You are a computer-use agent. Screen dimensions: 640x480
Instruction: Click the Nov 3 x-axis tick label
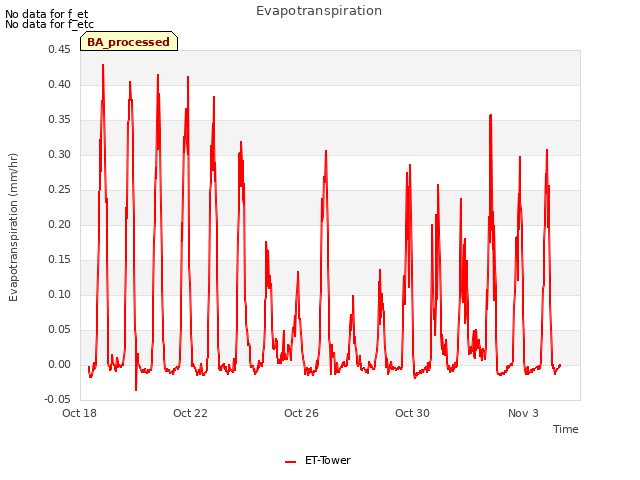(523, 413)
